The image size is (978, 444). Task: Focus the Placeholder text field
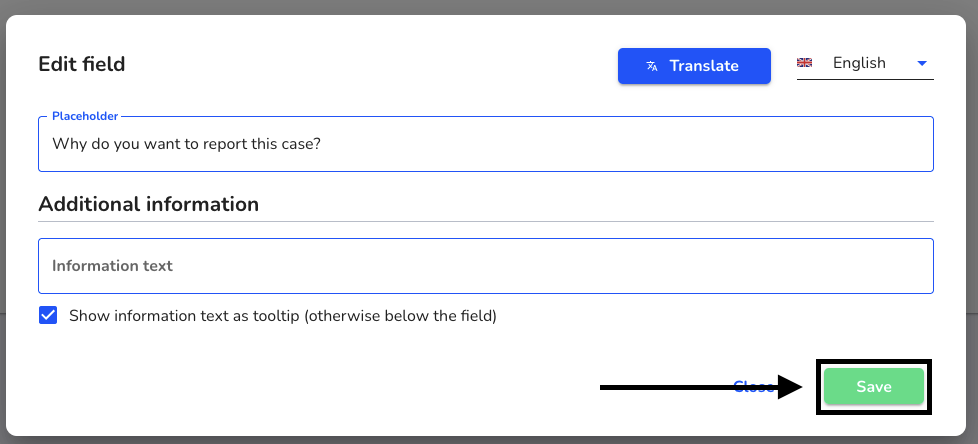[486, 144]
